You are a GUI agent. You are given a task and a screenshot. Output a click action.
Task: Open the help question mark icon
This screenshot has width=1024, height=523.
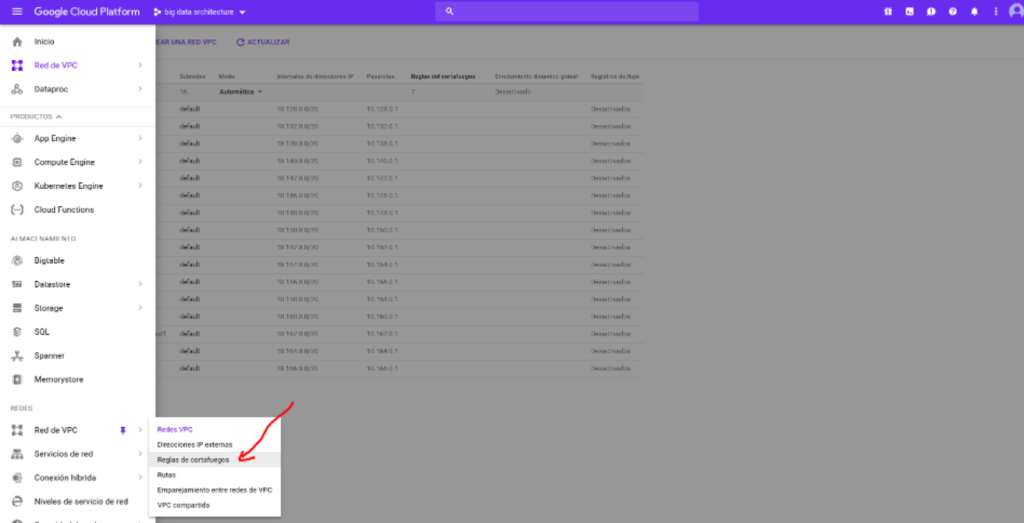[x=953, y=12]
